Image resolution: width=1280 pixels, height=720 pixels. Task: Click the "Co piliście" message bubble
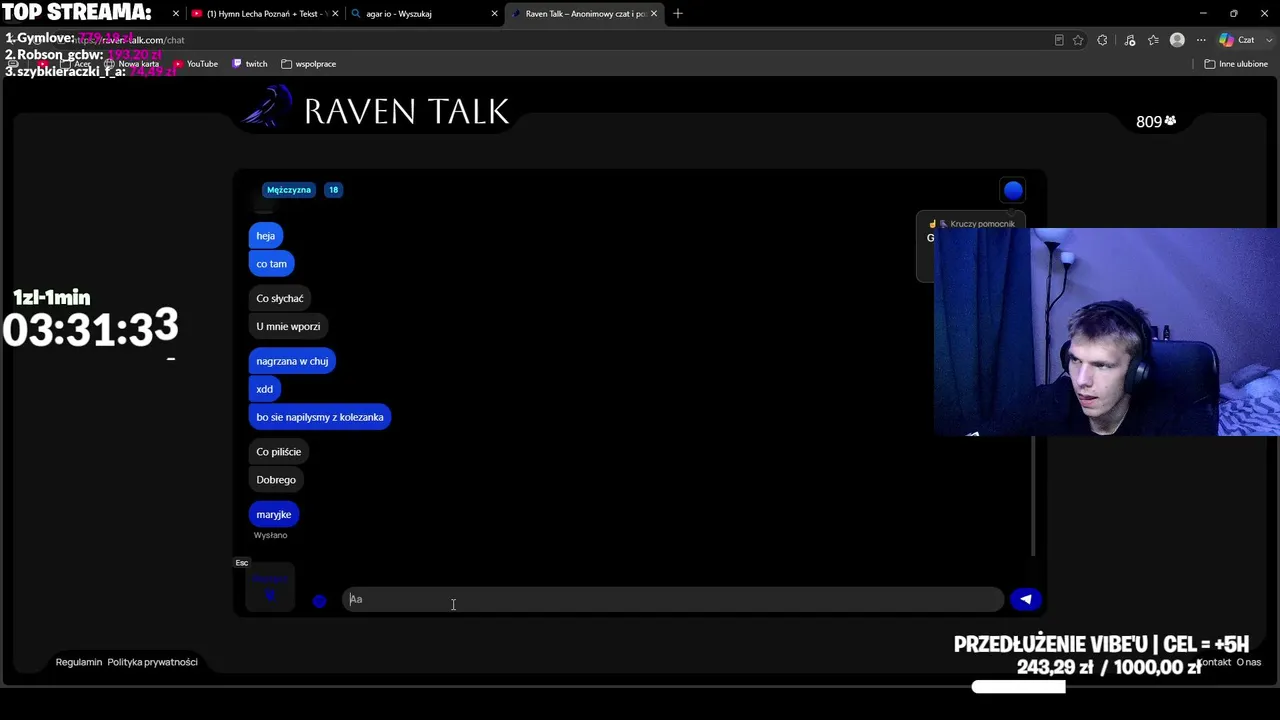tap(278, 452)
